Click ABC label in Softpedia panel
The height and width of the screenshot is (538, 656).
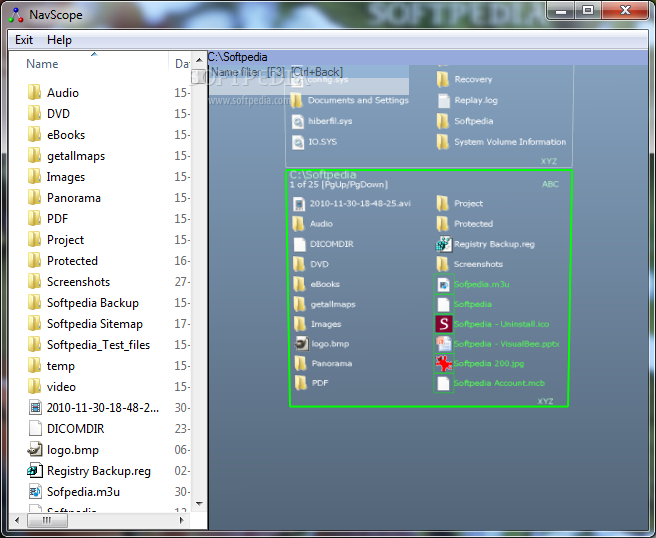(x=550, y=184)
